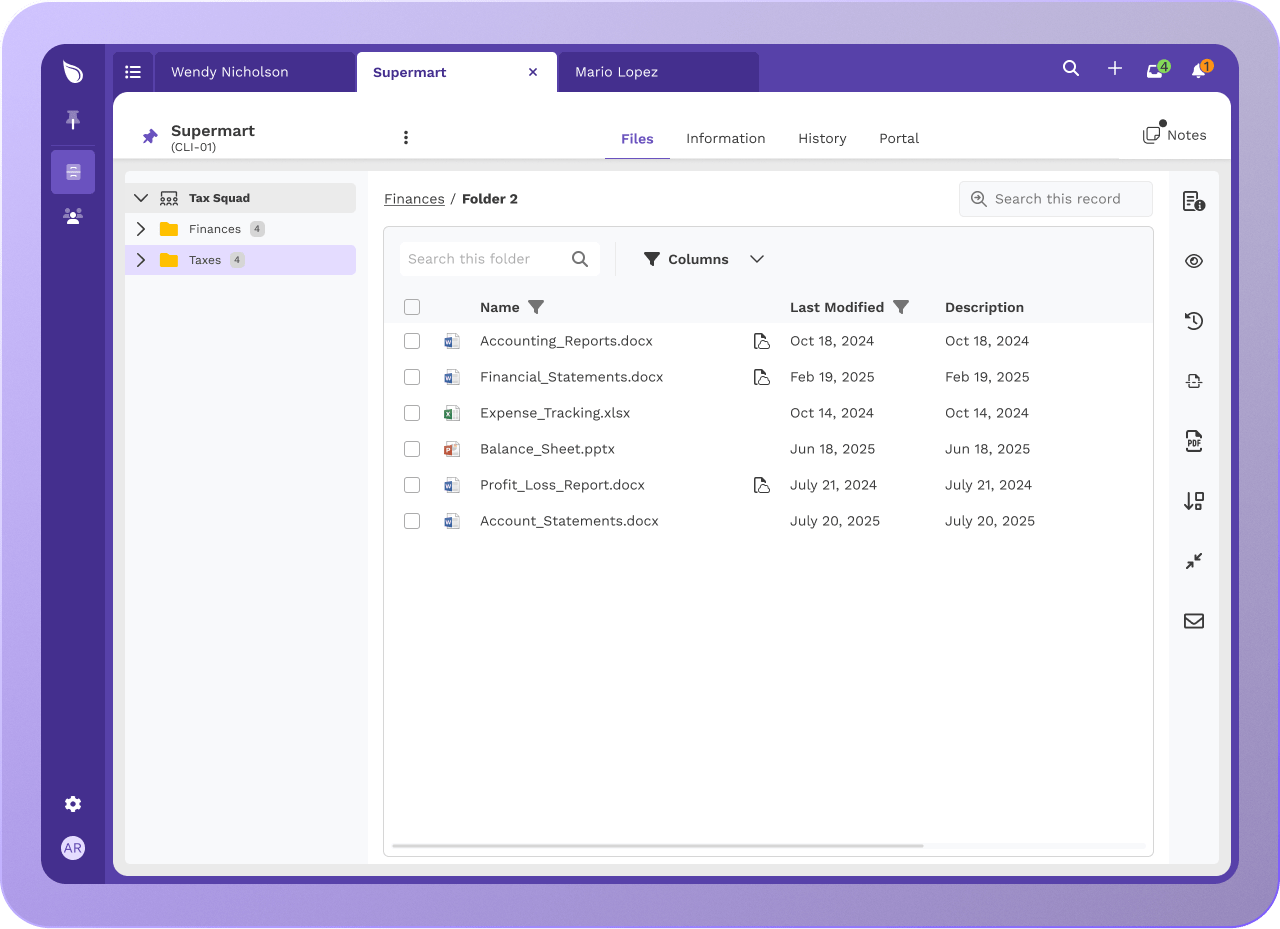Check the Financial_Statements.docx checkbox
The image size is (1280, 929).
pos(412,377)
